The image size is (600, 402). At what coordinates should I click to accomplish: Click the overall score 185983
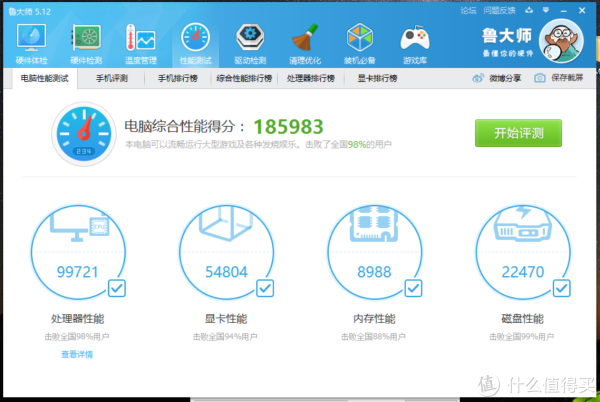[x=289, y=127]
